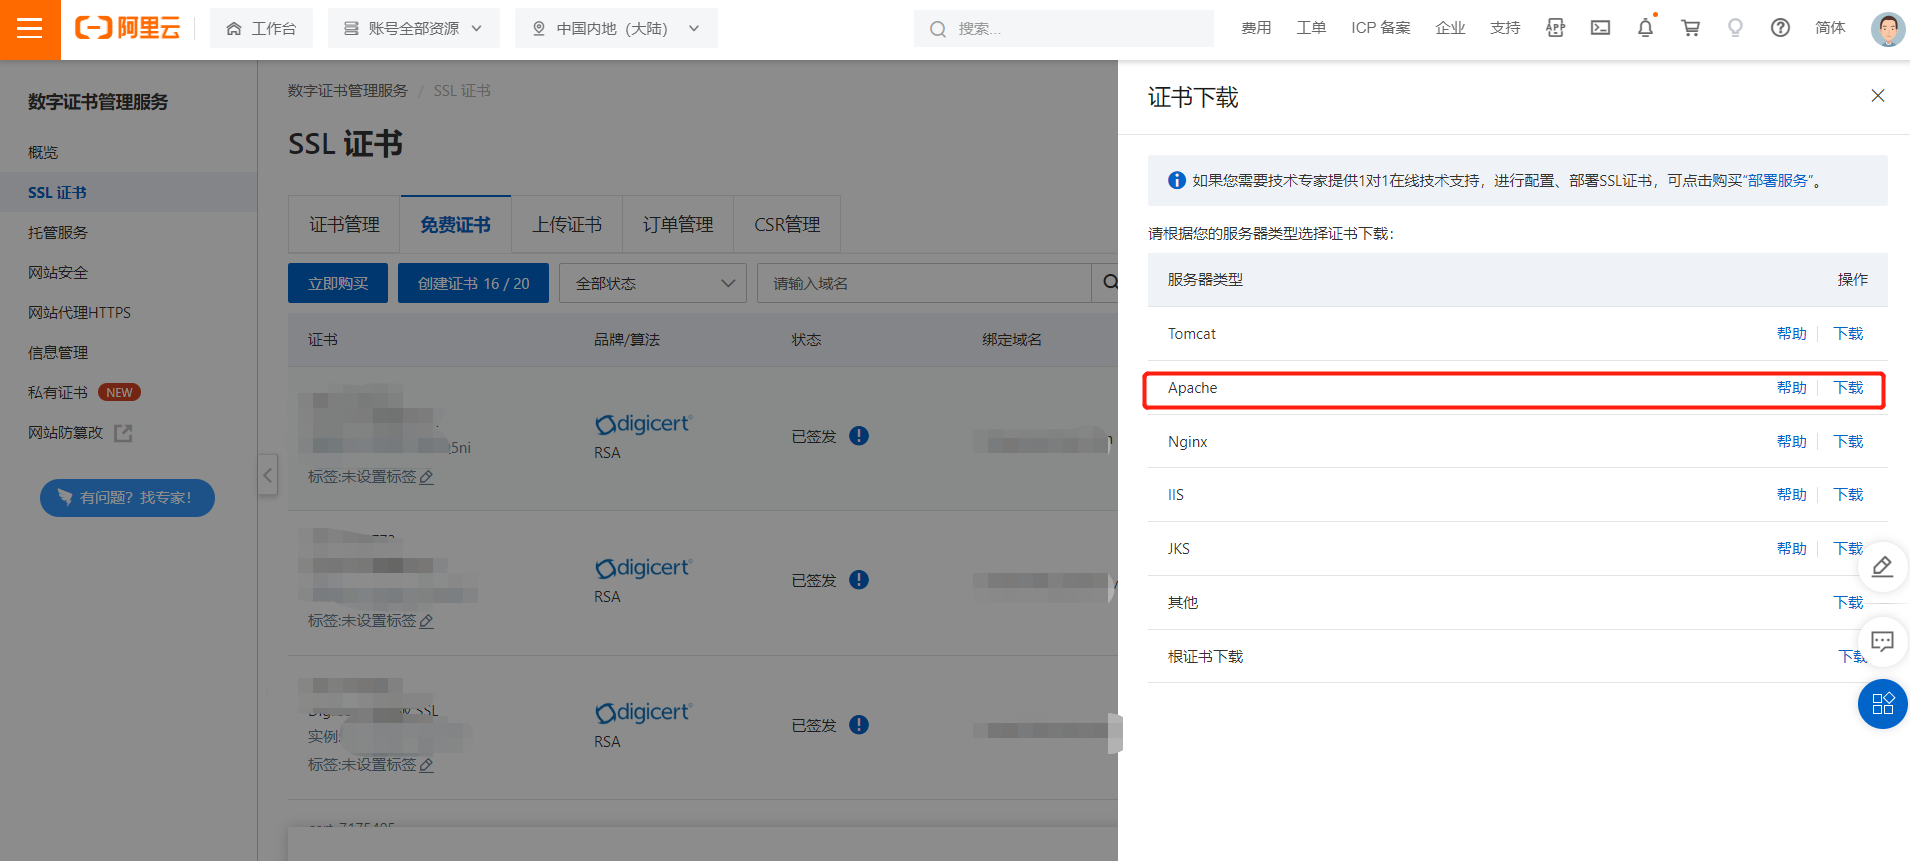
Task: Open help for Tomcat
Action: (x=1792, y=333)
